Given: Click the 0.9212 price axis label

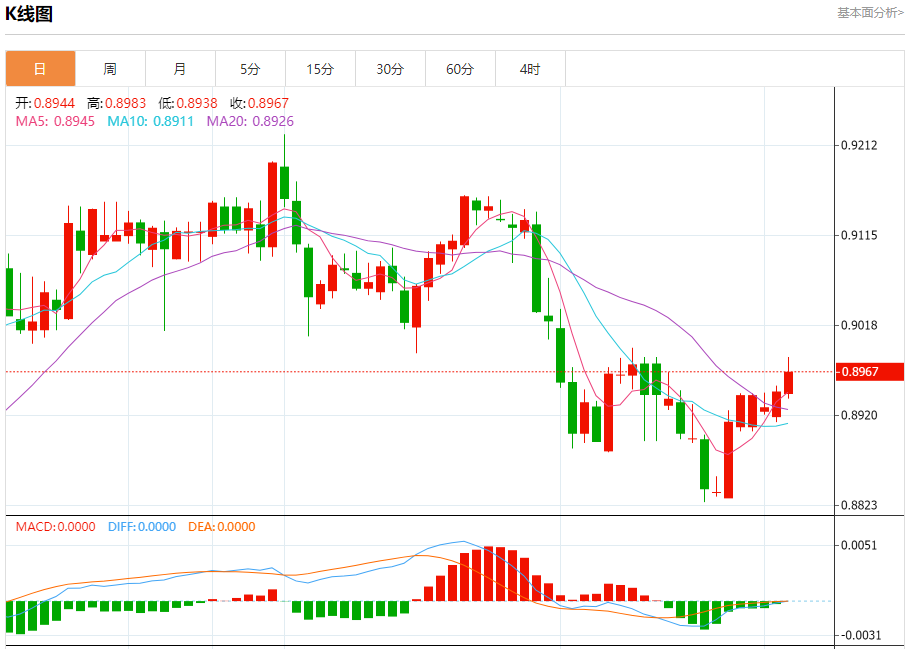Looking at the screenshot, I should pos(859,145).
